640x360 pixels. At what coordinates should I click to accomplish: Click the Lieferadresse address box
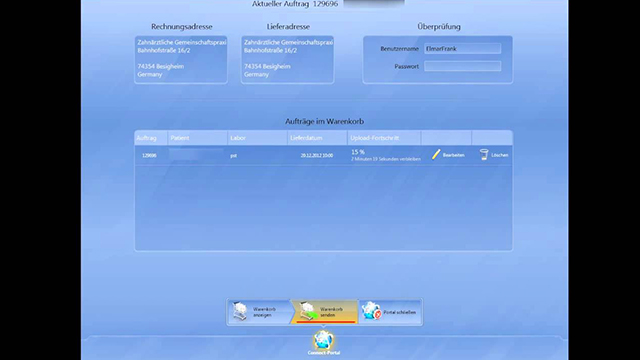[x=287, y=60]
